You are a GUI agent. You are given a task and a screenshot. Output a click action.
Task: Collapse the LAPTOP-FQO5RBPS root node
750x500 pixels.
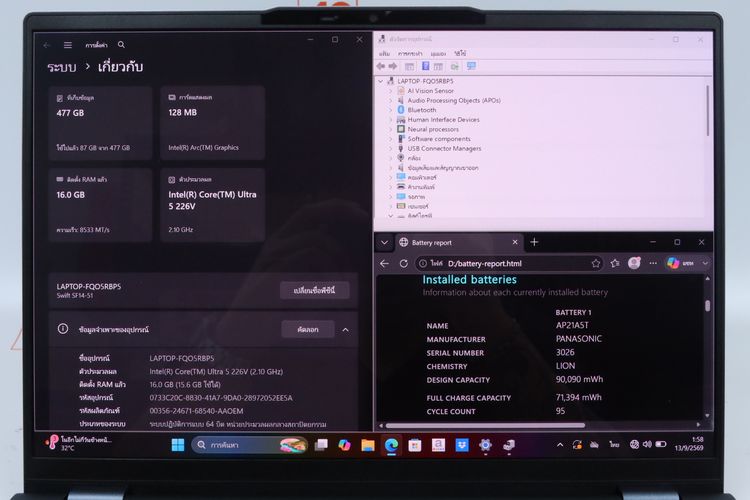(x=381, y=81)
